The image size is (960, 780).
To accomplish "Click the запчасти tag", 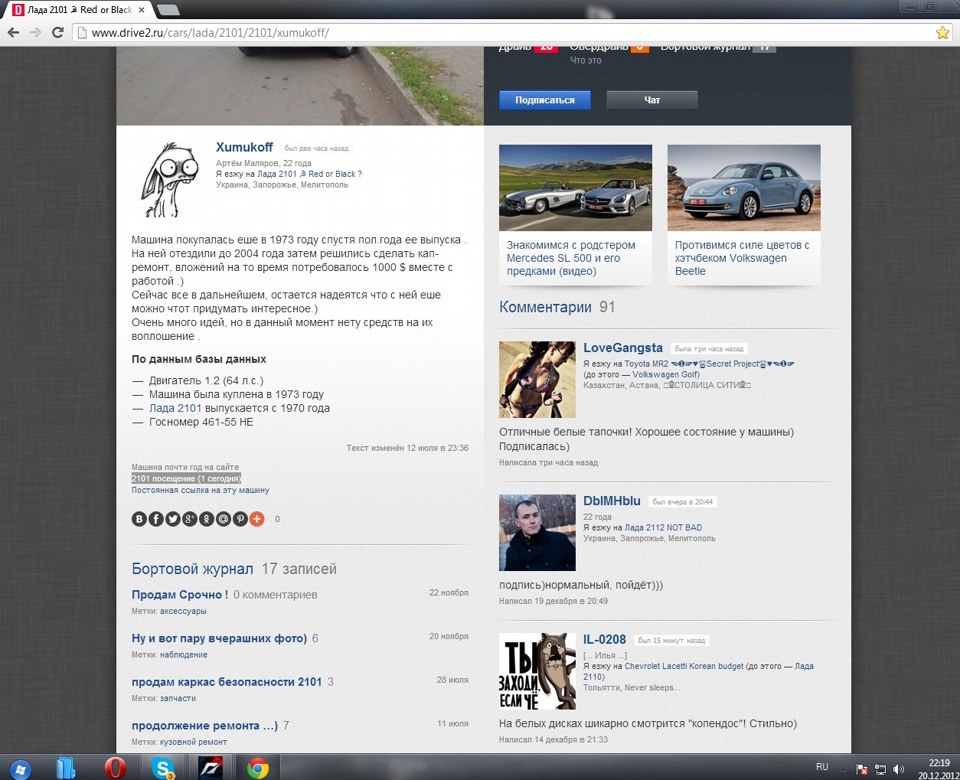I will coord(178,698).
